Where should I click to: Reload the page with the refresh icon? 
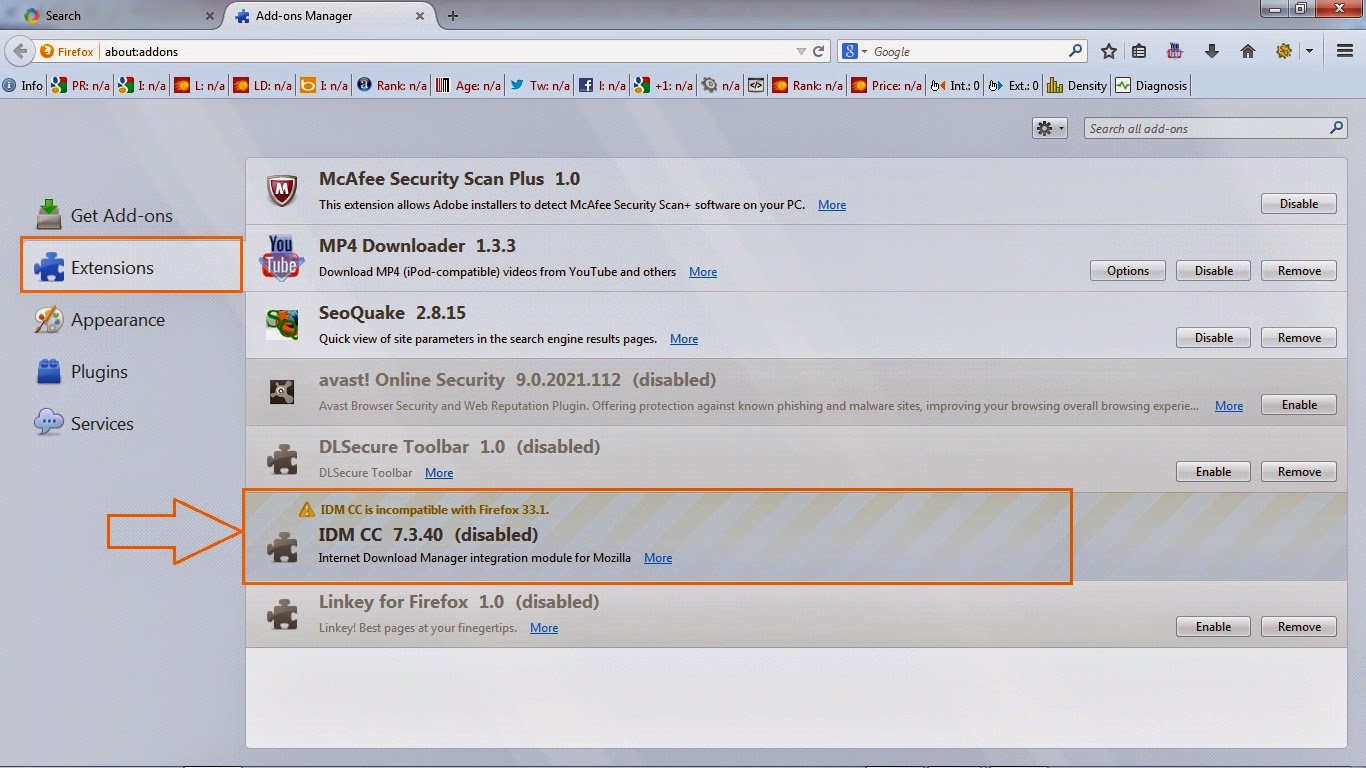pyautogui.click(x=819, y=51)
